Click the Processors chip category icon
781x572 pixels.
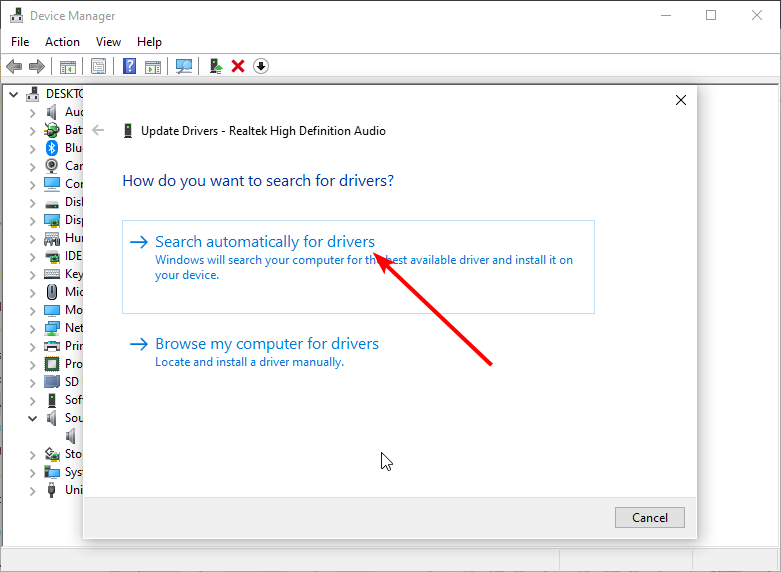point(52,364)
